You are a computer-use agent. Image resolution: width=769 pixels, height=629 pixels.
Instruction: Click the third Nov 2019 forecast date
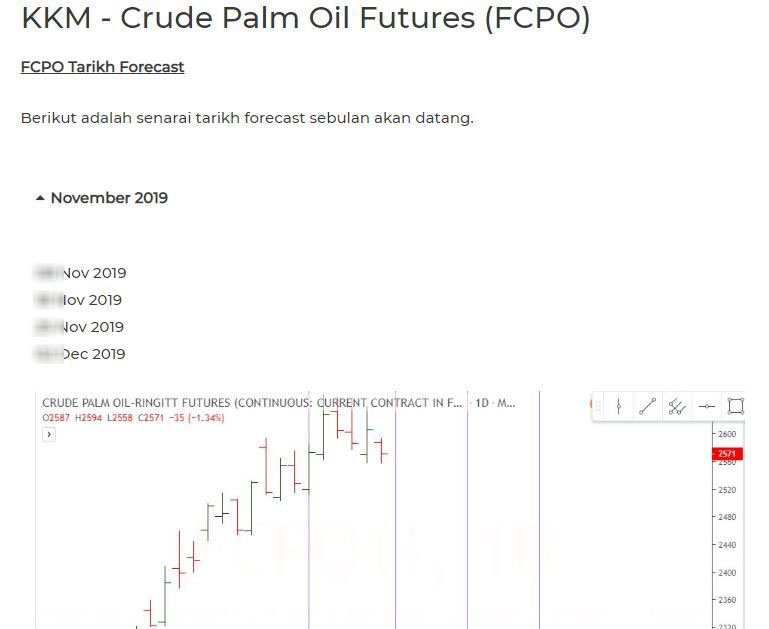tap(79, 327)
